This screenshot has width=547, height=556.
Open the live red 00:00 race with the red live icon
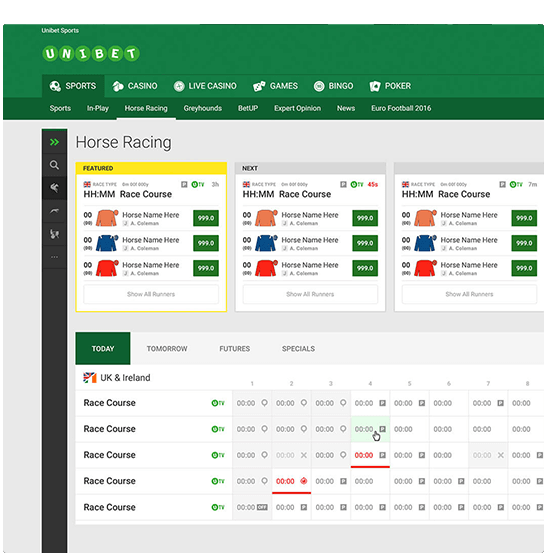tap(291, 481)
